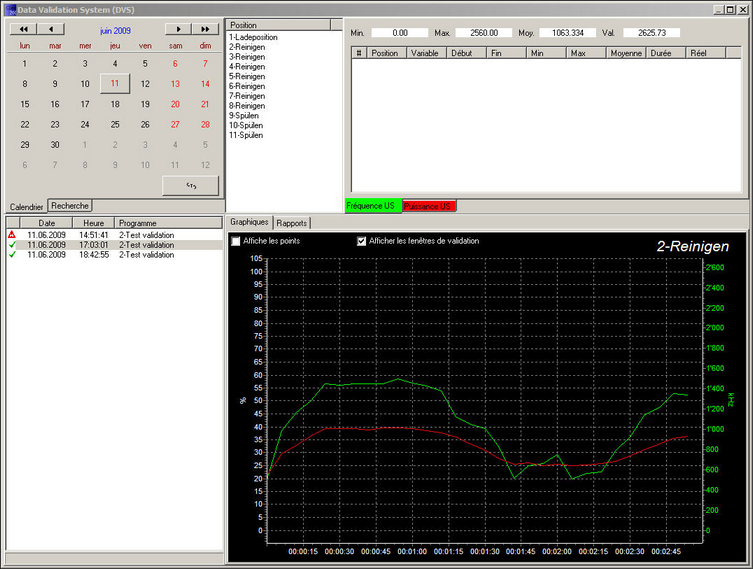Select position 6-Reinigen
Screen dimensions: 753x569
click(247, 86)
